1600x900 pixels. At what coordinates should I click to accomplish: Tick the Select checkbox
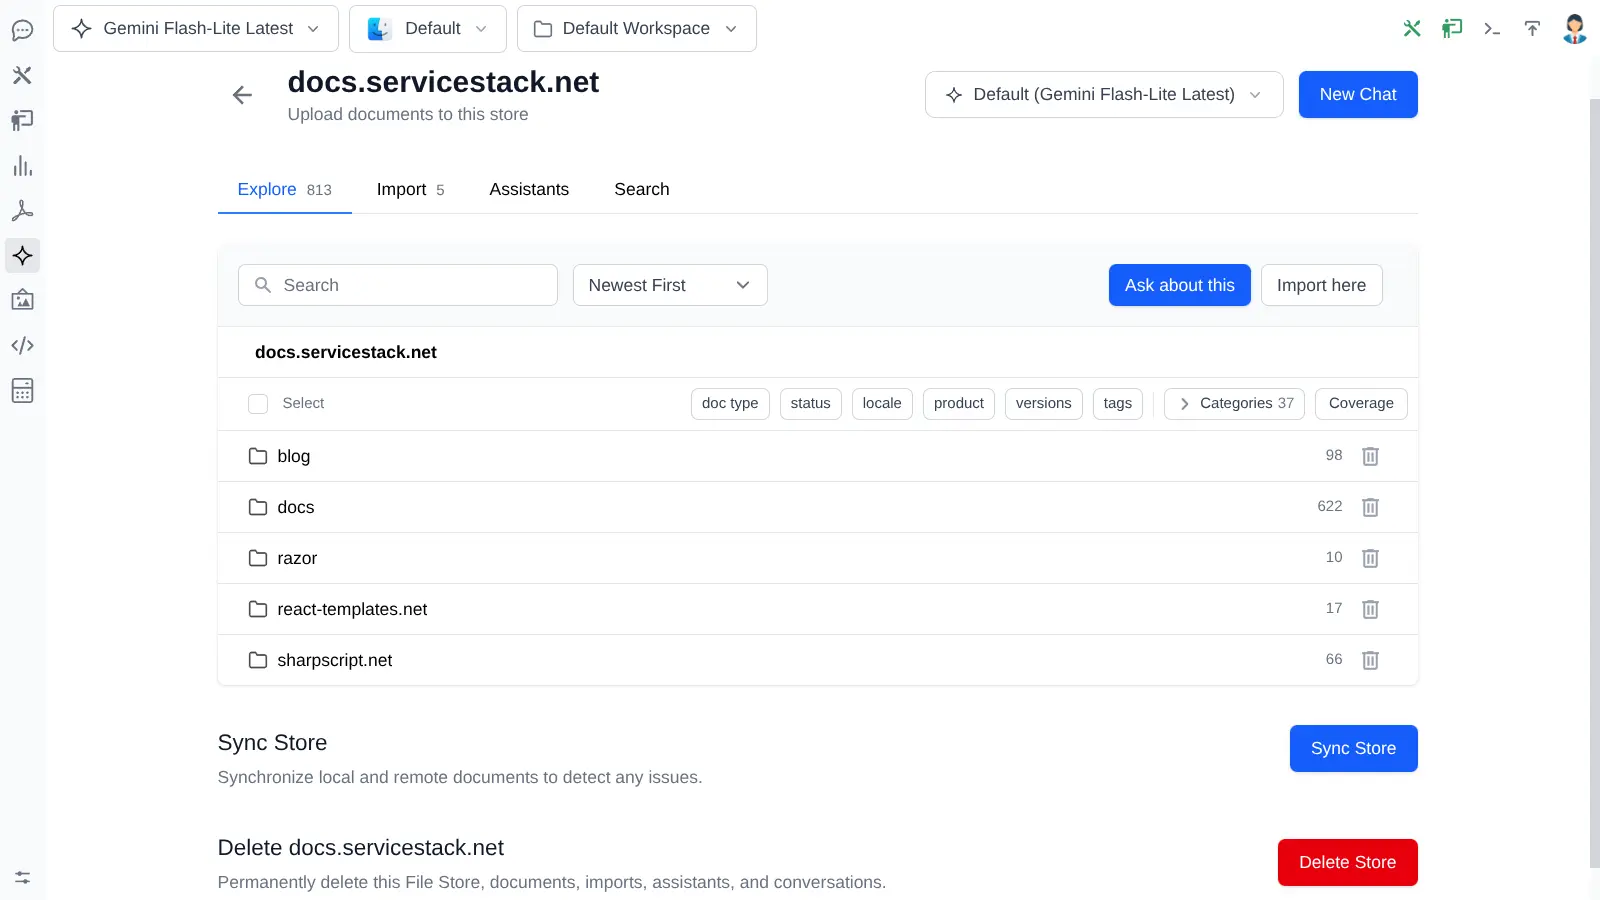point(258,404)
